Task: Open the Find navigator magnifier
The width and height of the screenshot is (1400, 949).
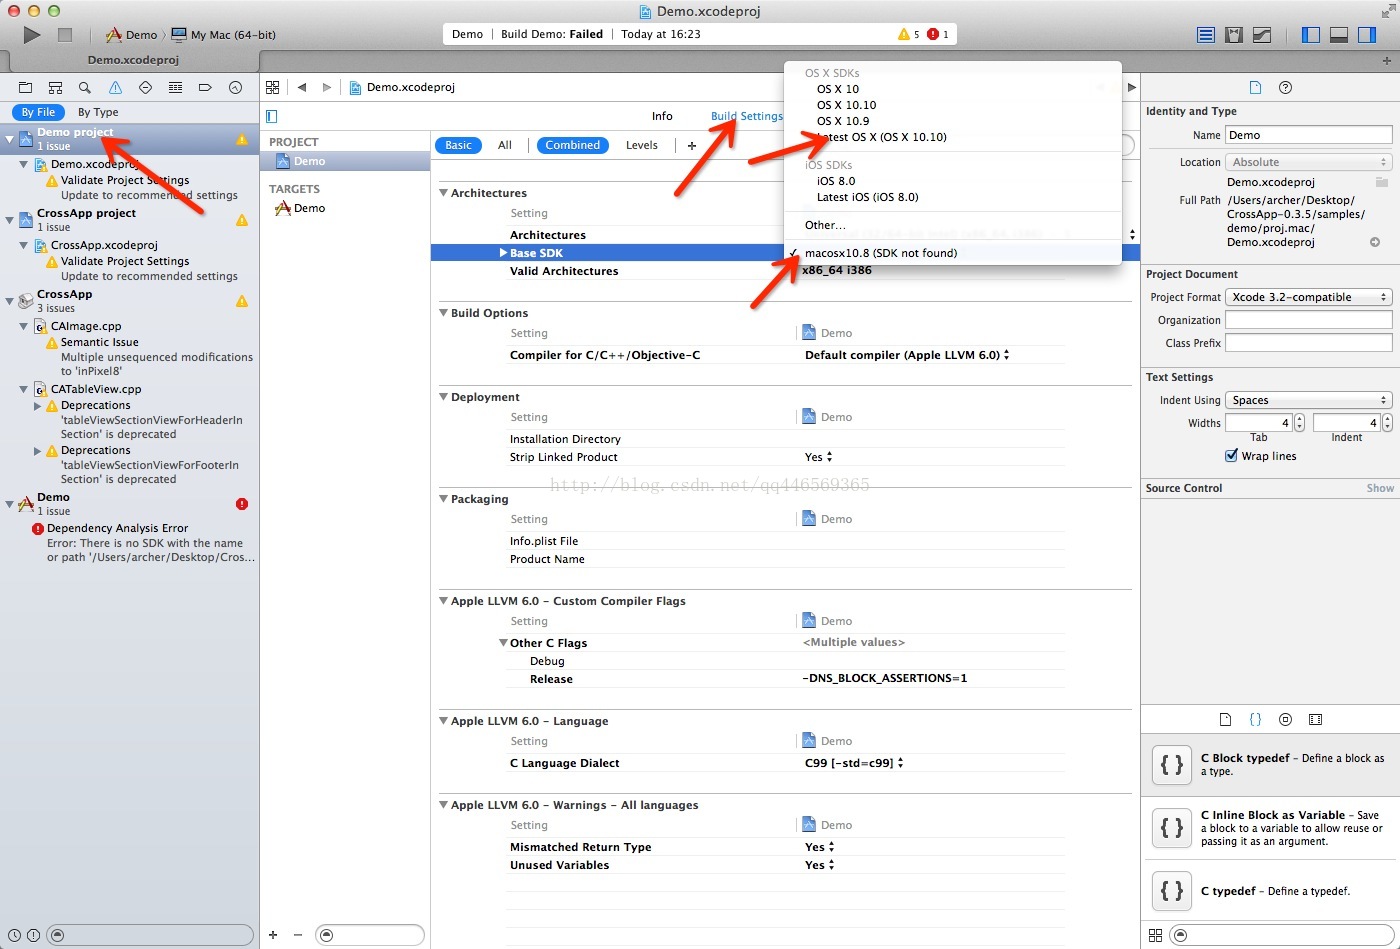Action: [85, 88]
